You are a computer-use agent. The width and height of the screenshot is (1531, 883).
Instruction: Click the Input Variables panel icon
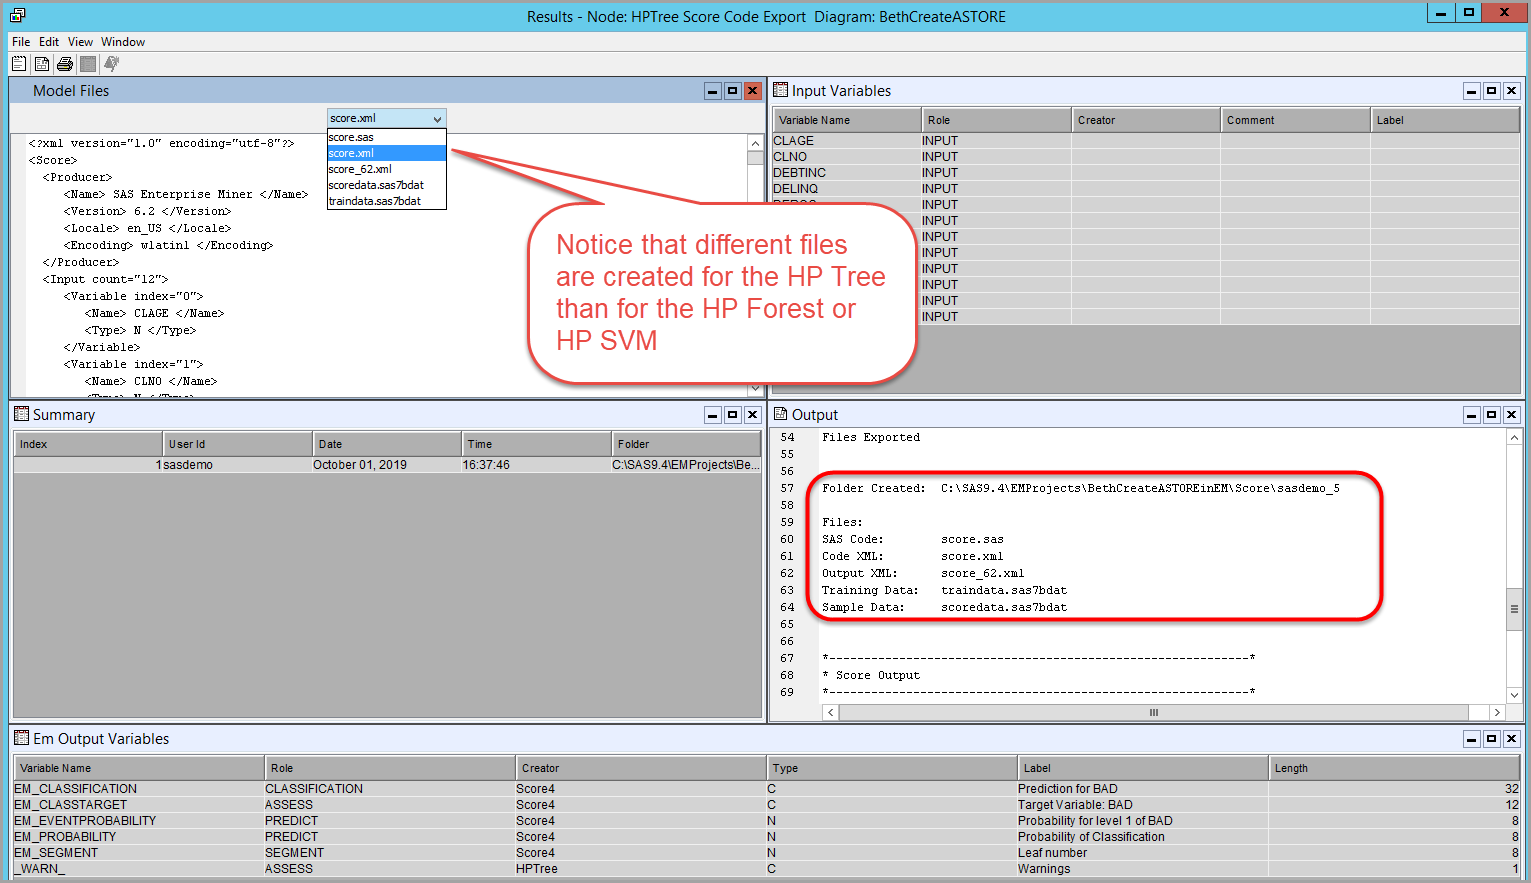click(x=781, y=90)
